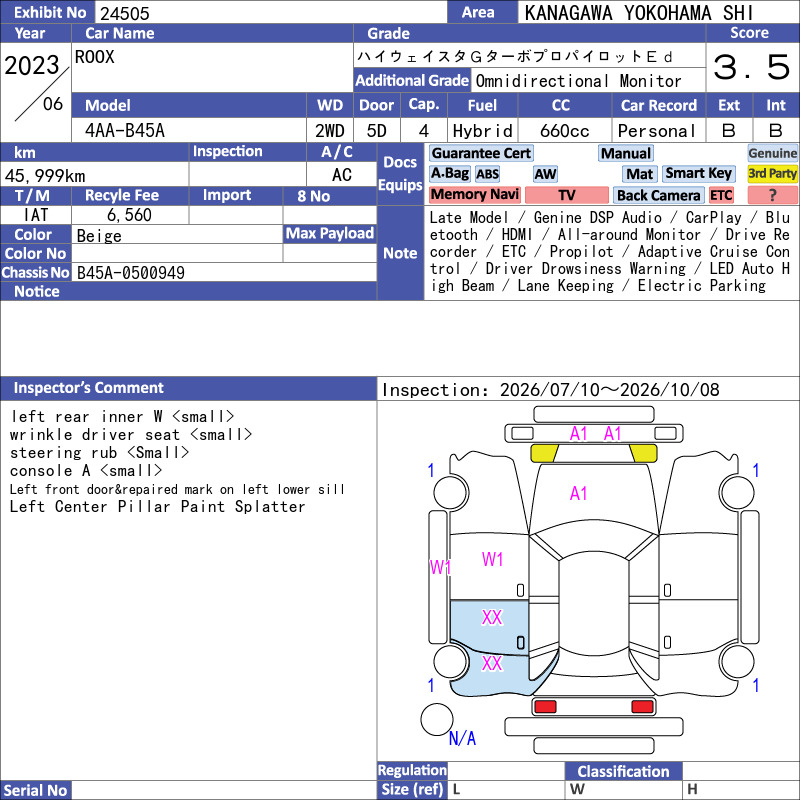Click the Serial No label
The image size is (800, 800).
[36, 790]
